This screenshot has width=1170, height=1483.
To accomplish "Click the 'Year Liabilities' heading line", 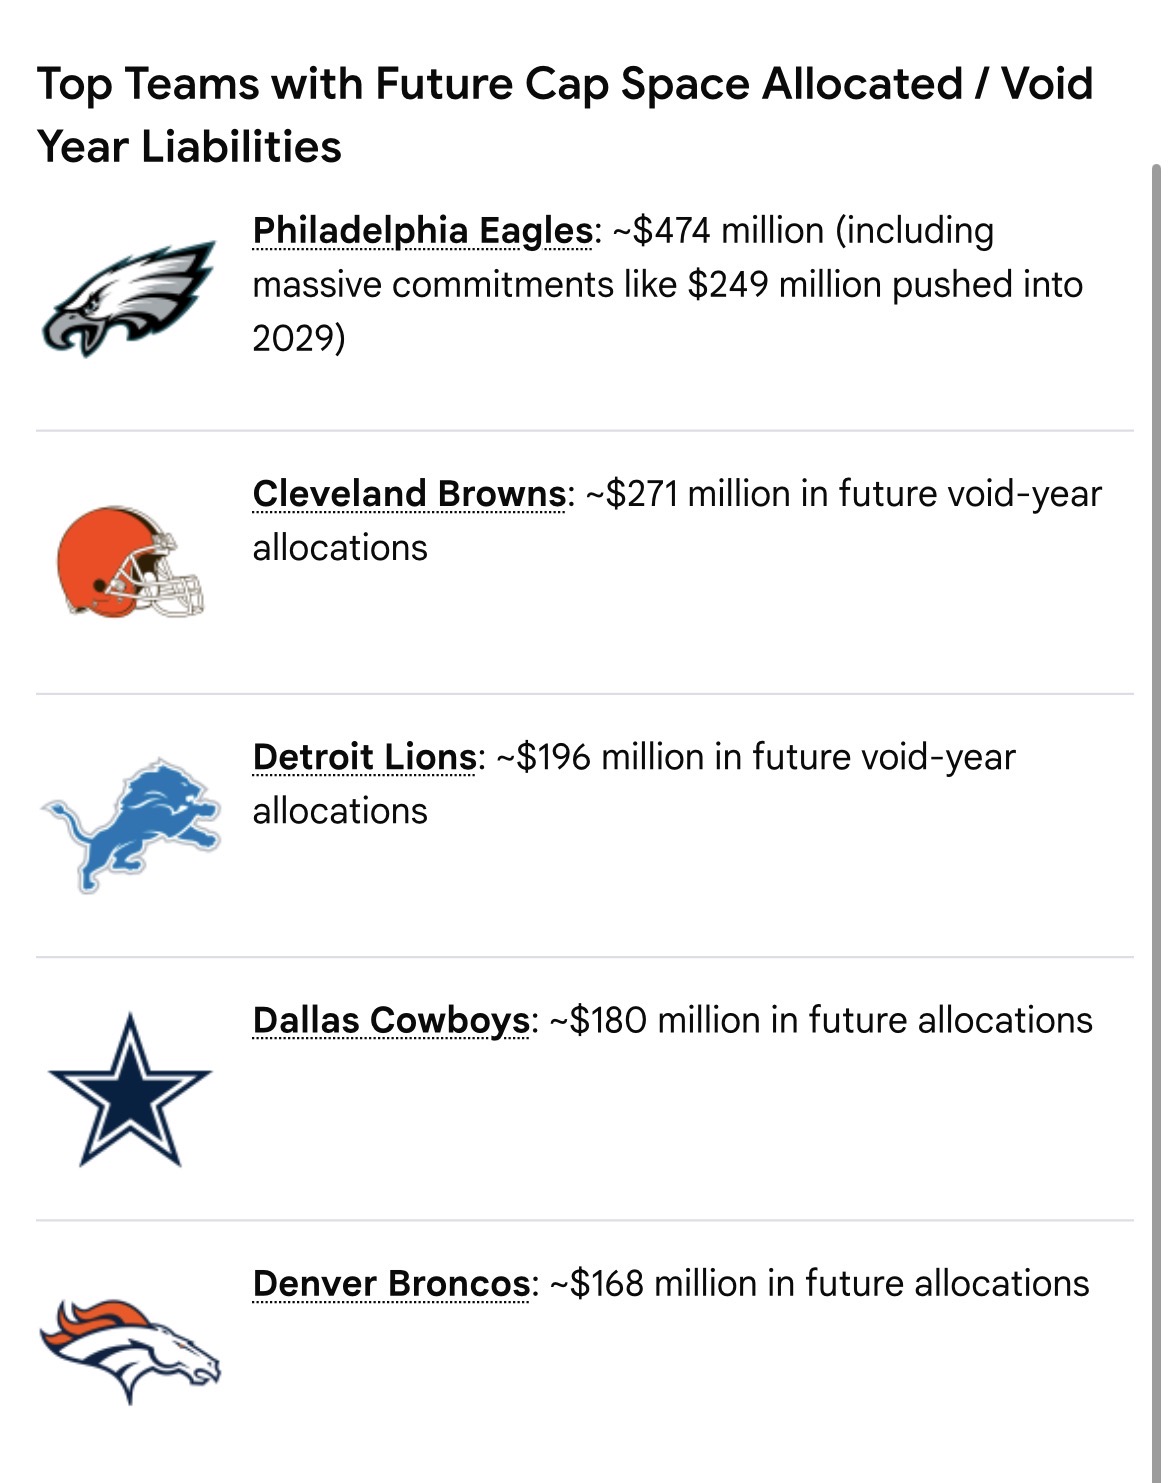I will click(189, 147).
